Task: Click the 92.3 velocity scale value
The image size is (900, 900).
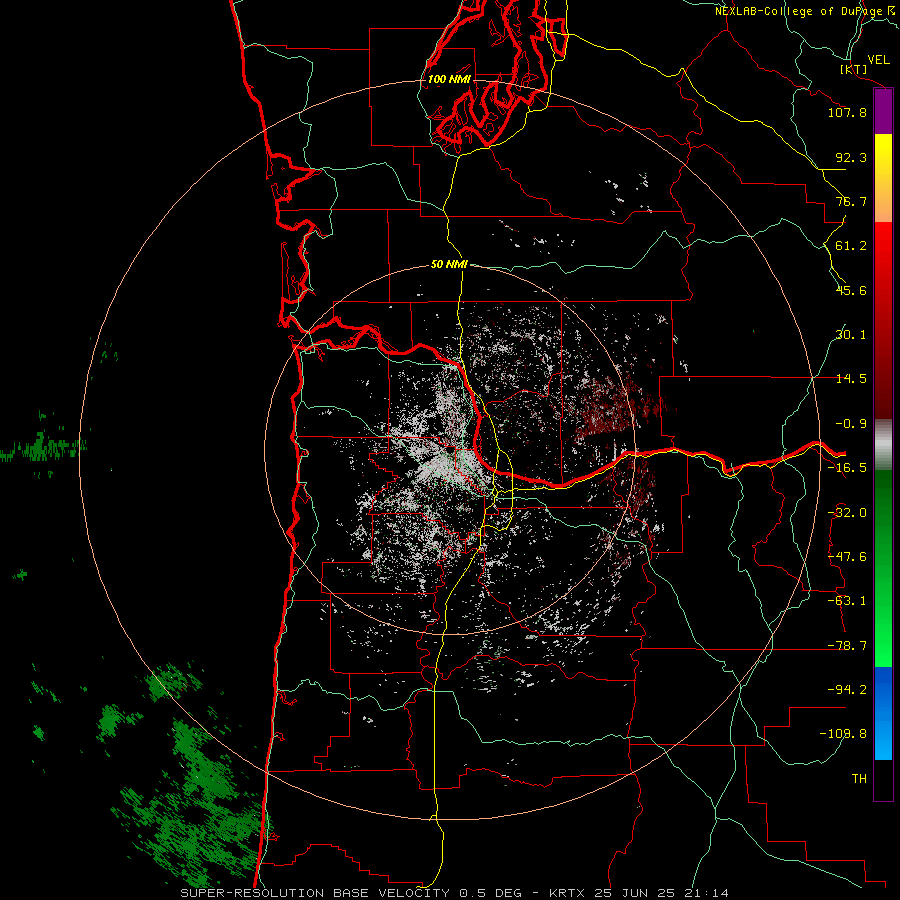Action: coord(851,157)
